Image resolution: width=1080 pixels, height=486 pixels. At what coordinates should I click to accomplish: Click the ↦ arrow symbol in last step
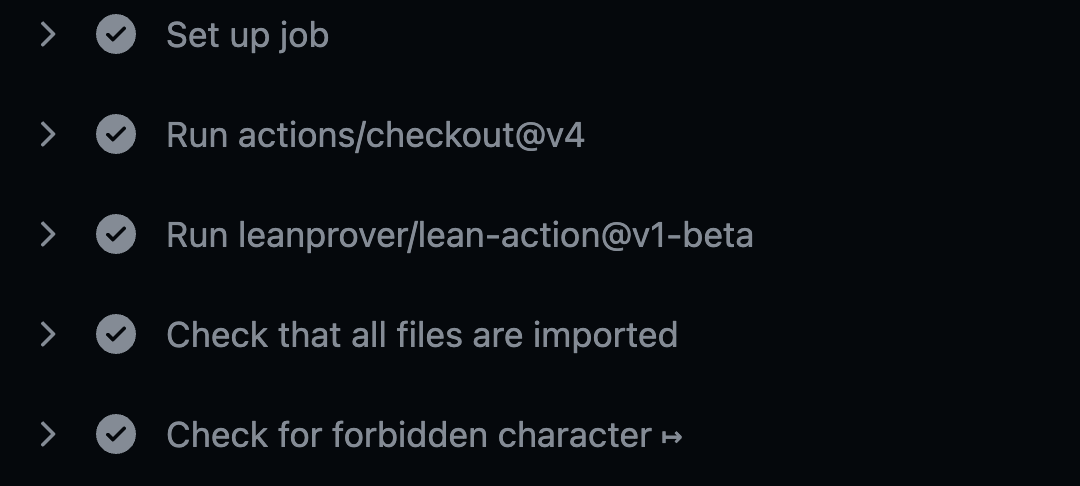(672, 437)
